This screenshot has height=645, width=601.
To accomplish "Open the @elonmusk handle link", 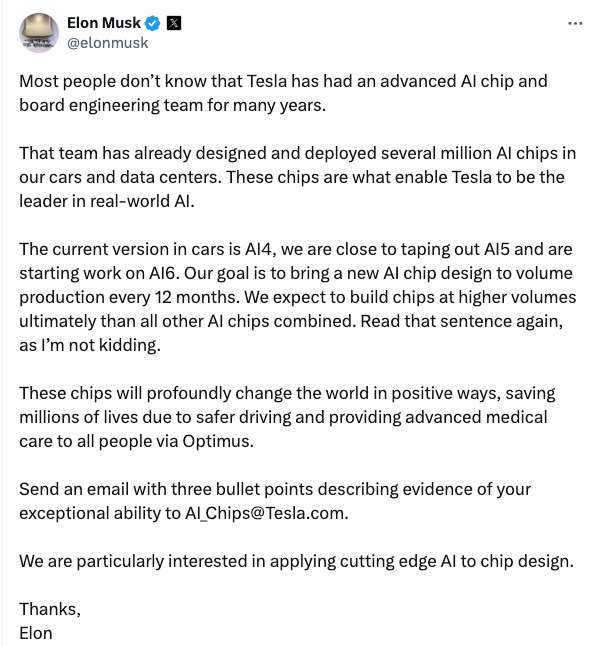I will tap(107, 43).
